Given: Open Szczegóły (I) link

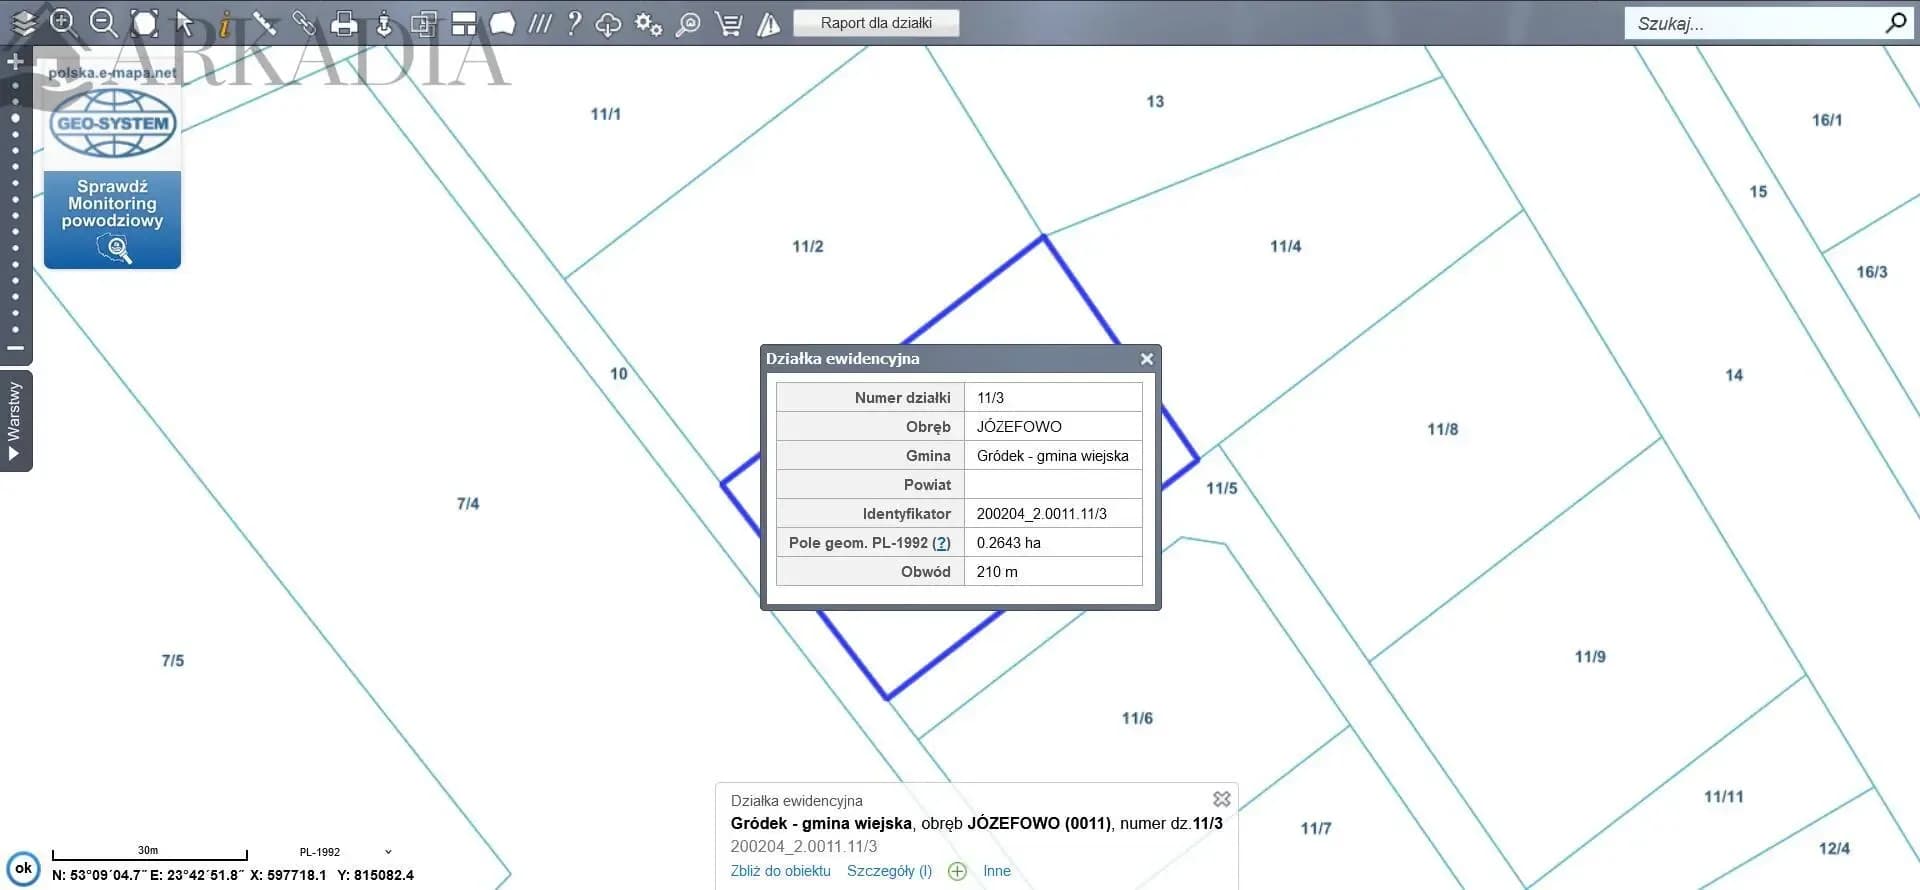Looking at the screenshot, I should point(889,871).
